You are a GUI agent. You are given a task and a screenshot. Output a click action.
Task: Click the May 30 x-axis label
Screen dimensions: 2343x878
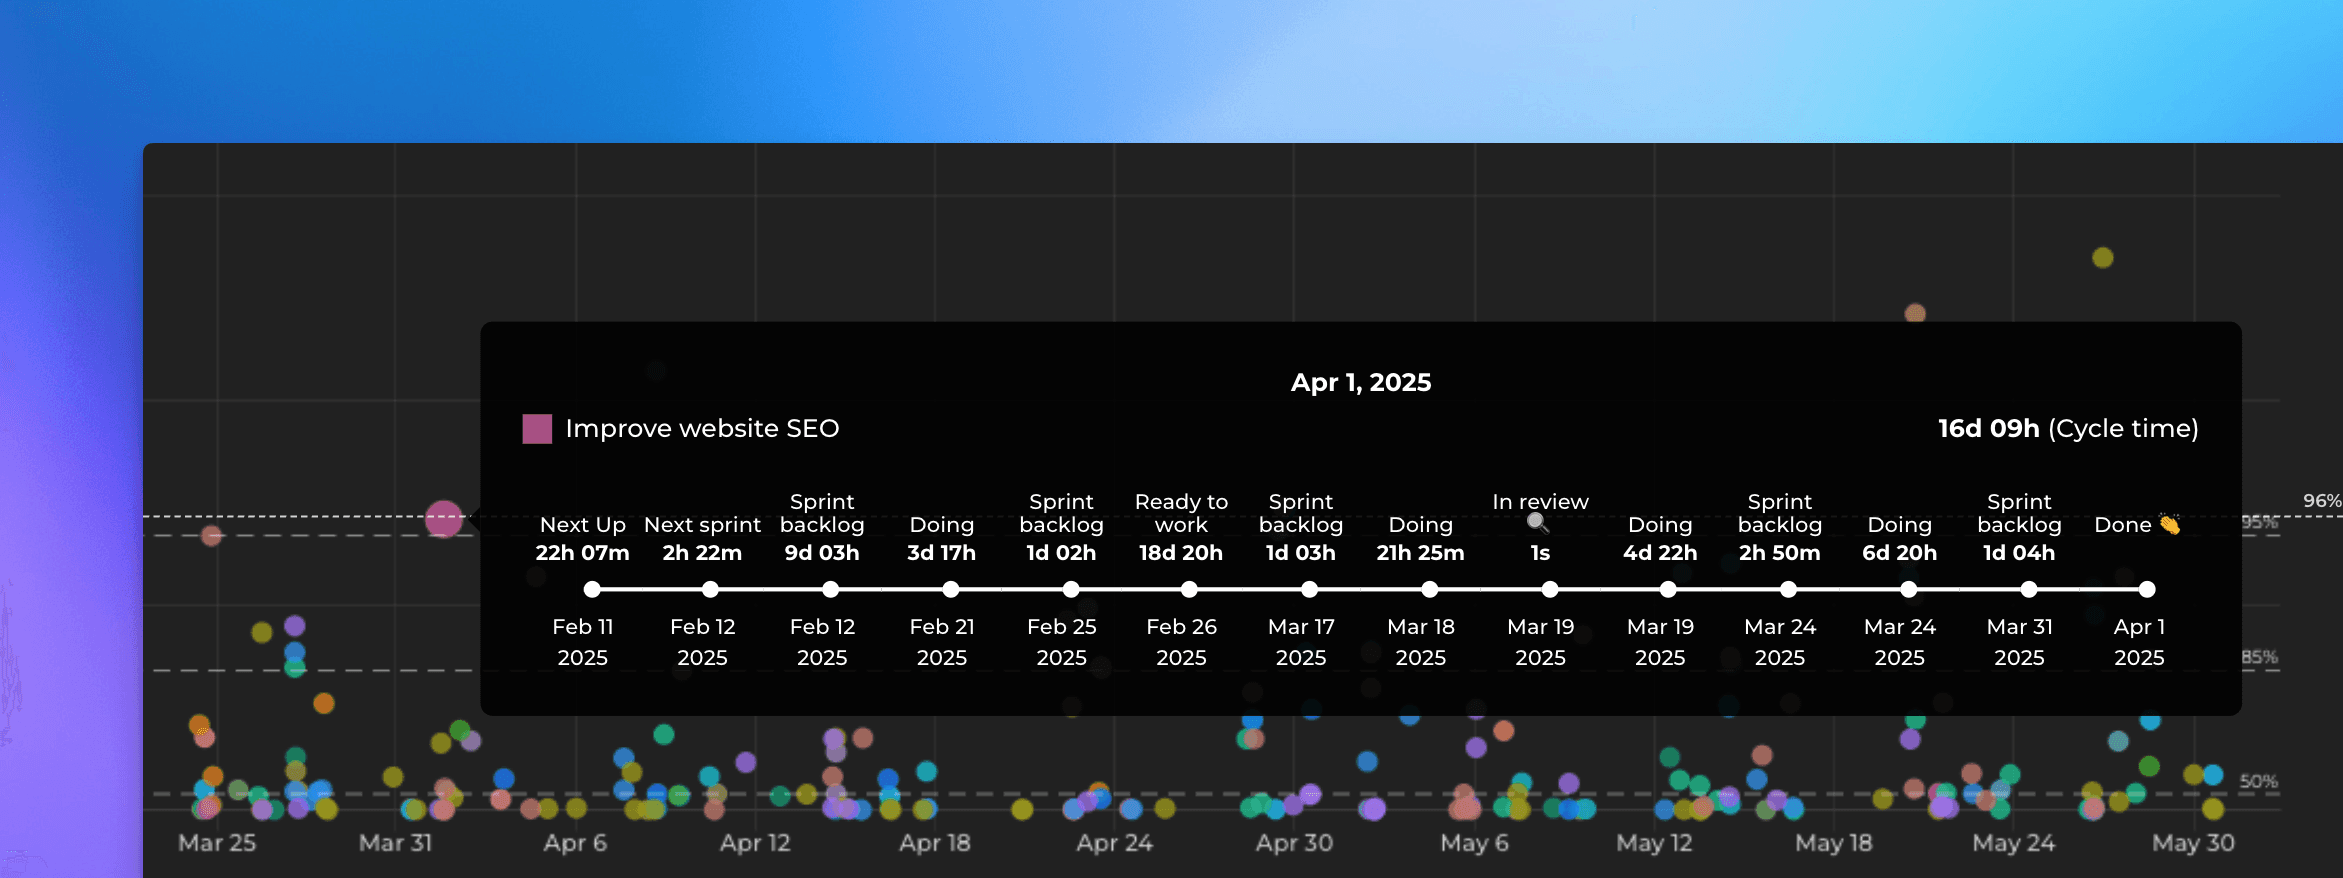[2194, 843]
